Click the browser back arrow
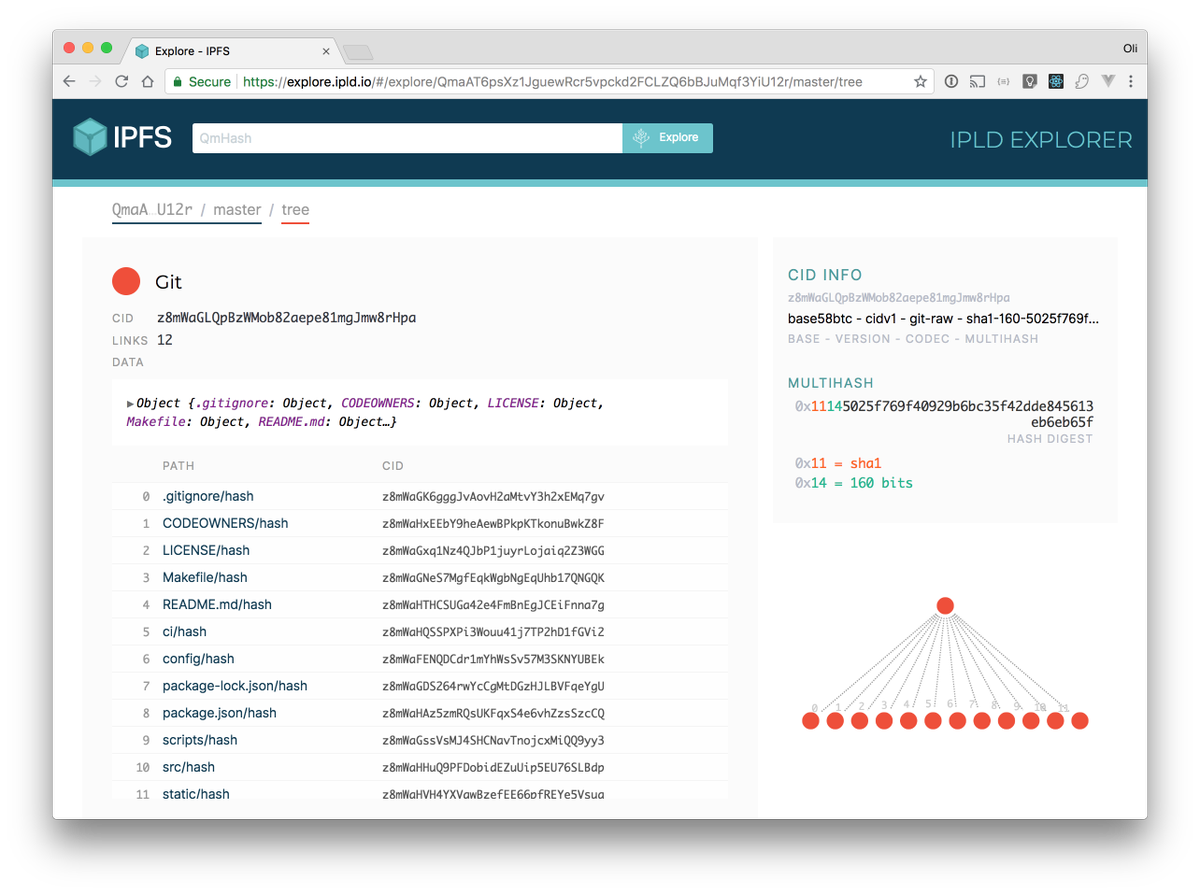1200x894 pixels. [69, 82]
